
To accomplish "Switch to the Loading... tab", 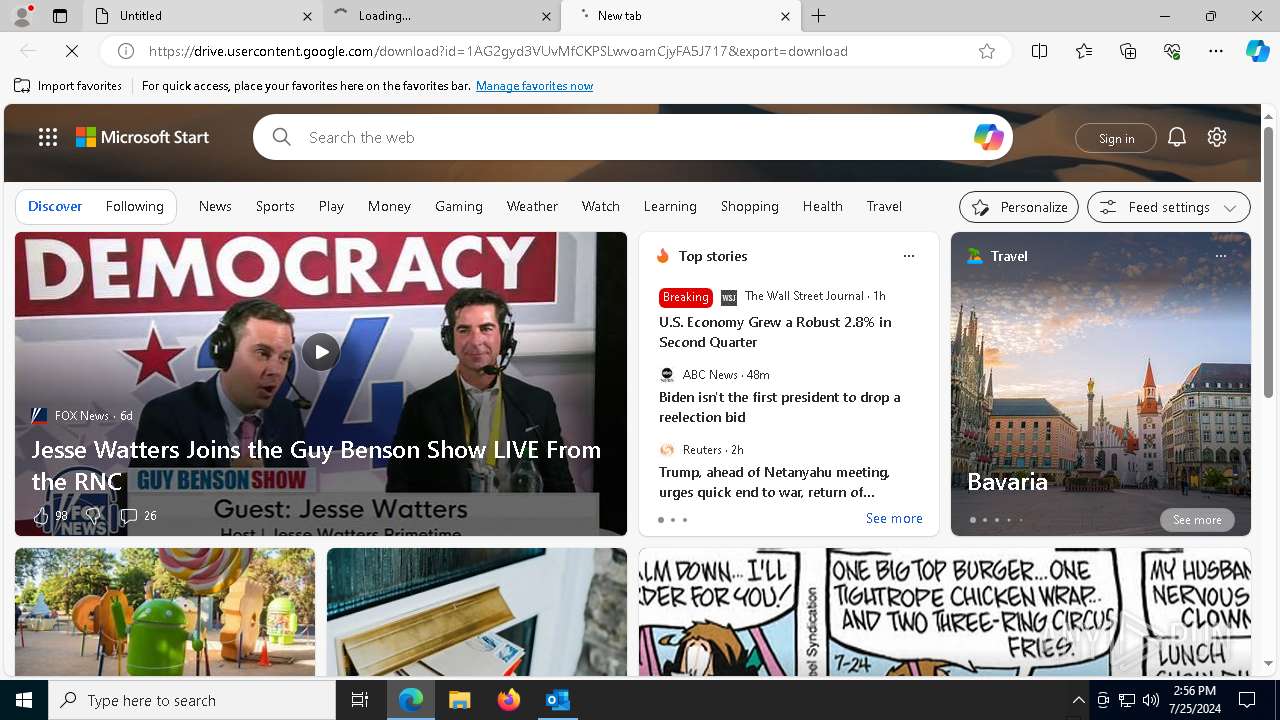I will click(x=442, y=16).
